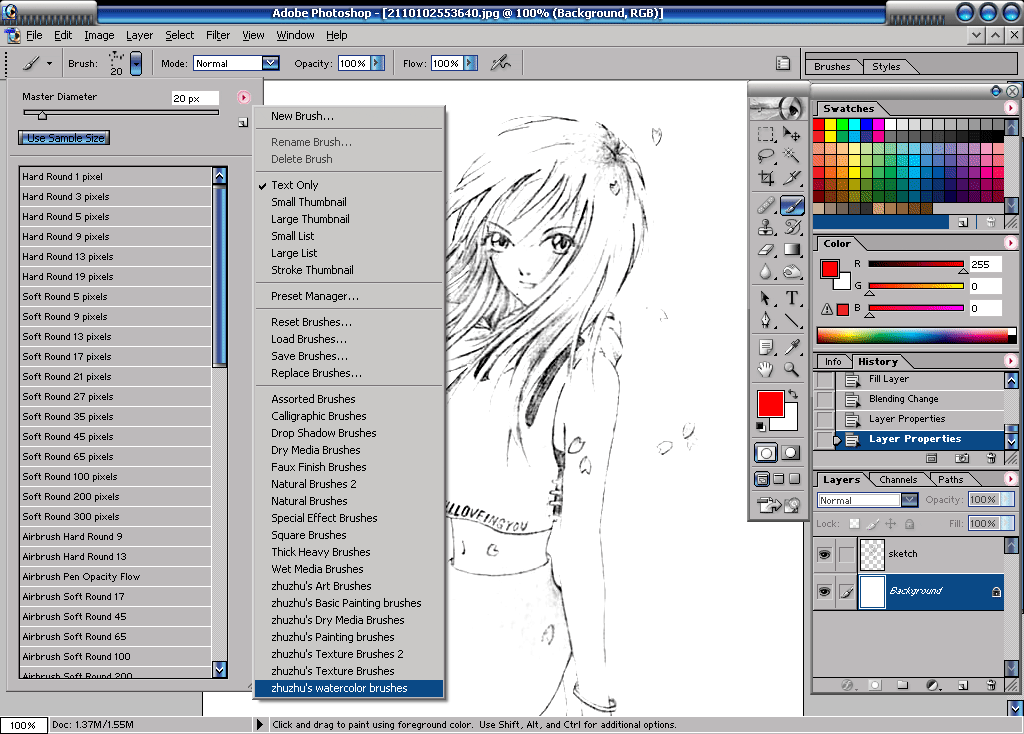Select the Crop tool
1024x734 pixels.
pyautogui.click(x=766, y=178)
